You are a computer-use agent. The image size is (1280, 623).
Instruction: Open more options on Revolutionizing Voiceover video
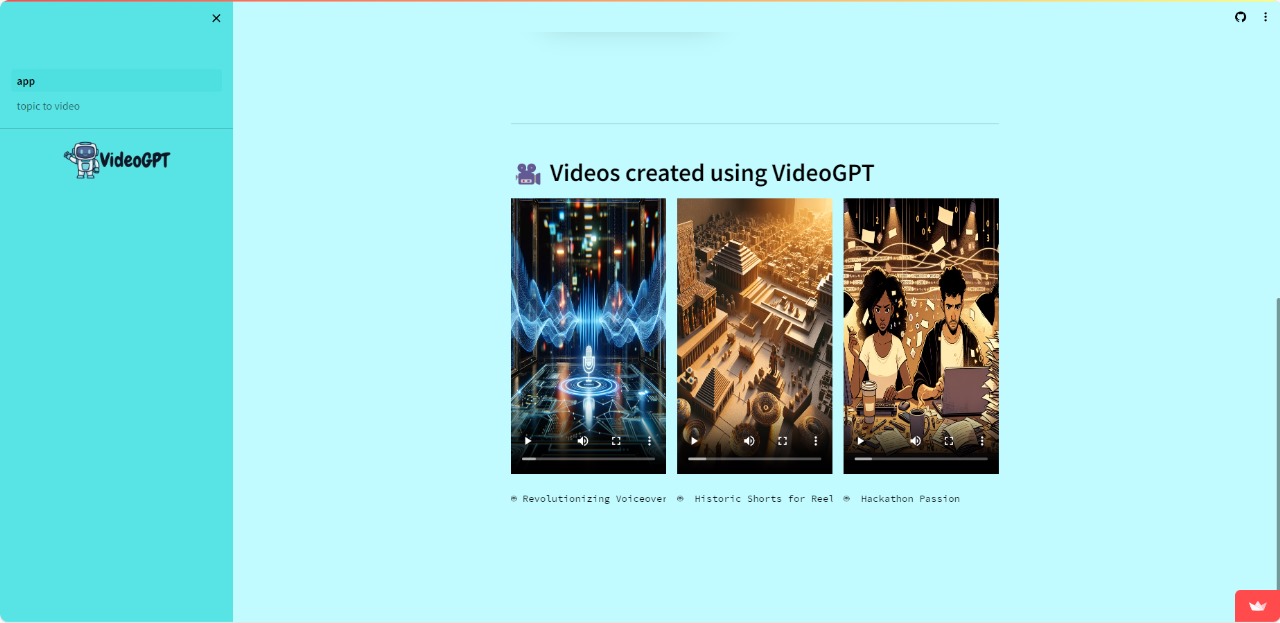[649, 440]
